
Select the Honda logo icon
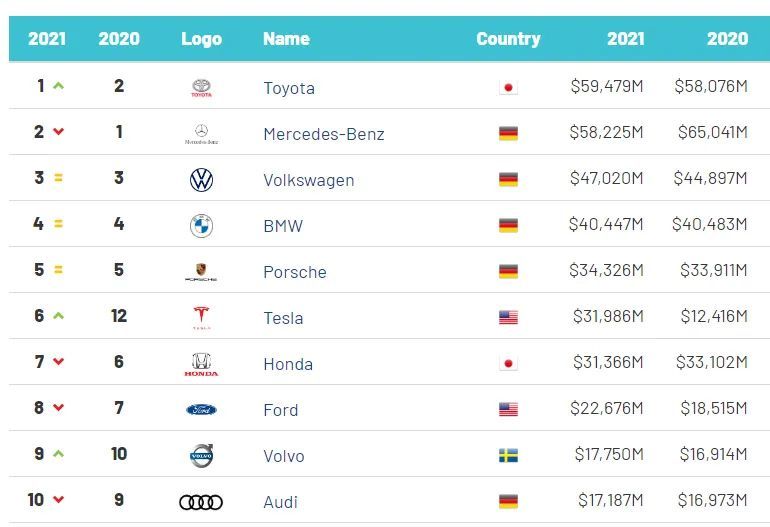[201, 364]
